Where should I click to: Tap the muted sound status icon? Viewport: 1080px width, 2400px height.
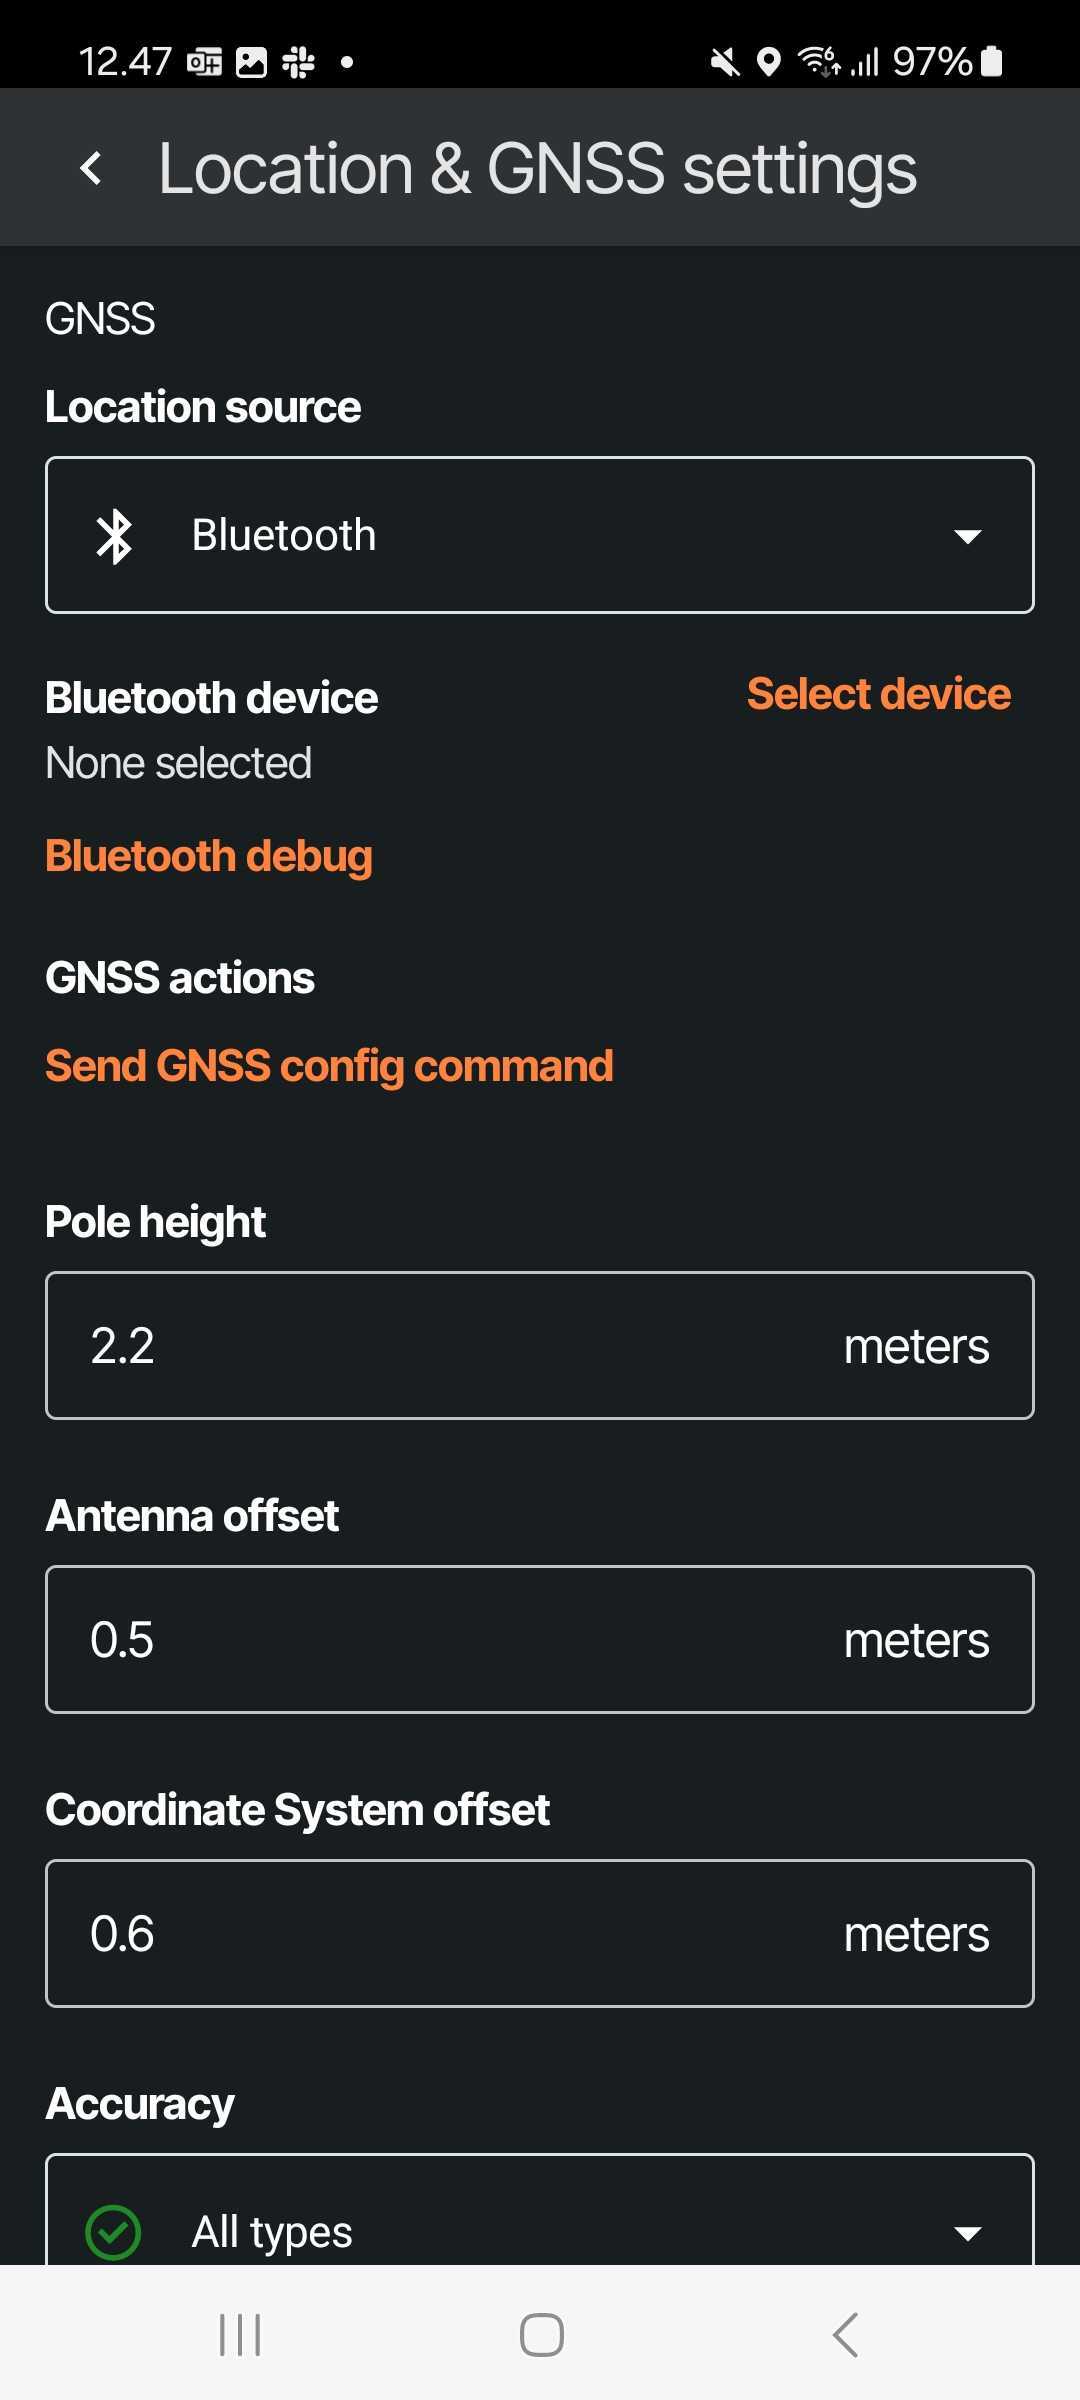pos(725,62)
